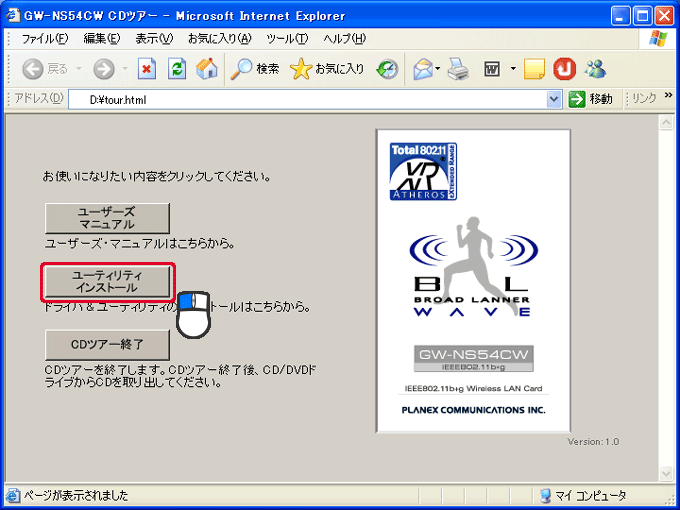Open the Help (ヘルプ) menu
The height and width of the screenshot is (510, 680).
tap(345, 39)
